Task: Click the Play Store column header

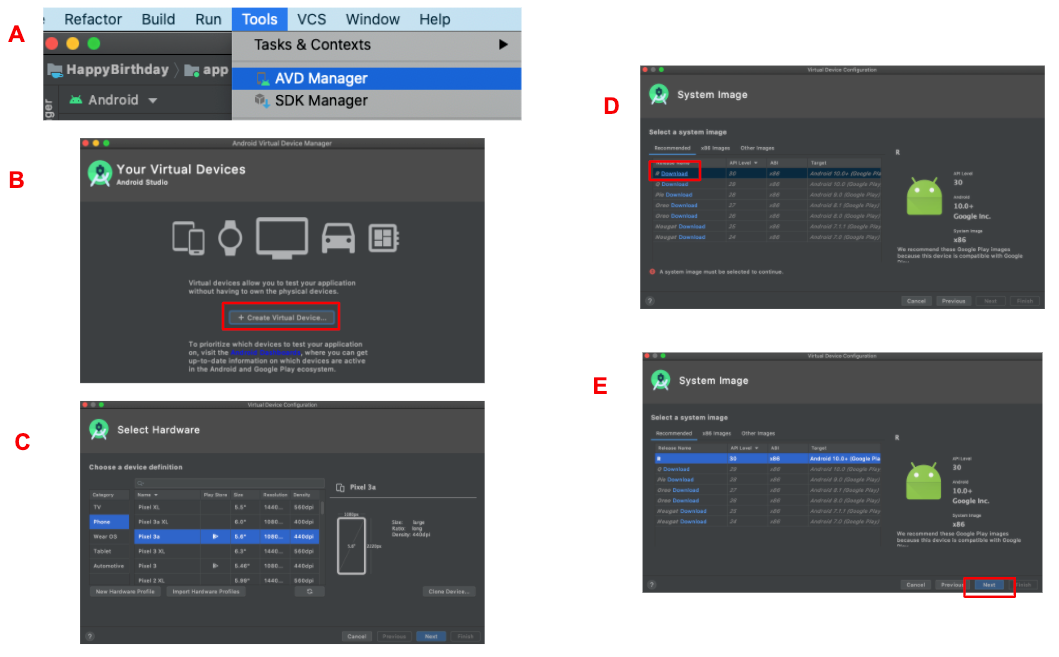Action: tap(215, 495)
